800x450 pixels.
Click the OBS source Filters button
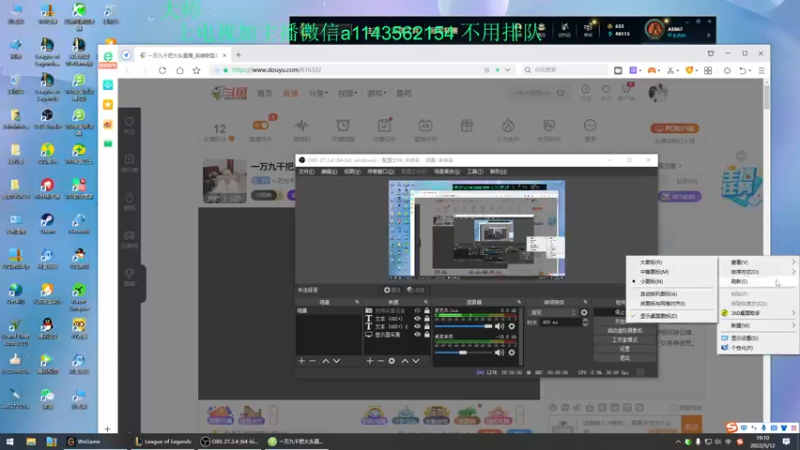tap(416, 290)
